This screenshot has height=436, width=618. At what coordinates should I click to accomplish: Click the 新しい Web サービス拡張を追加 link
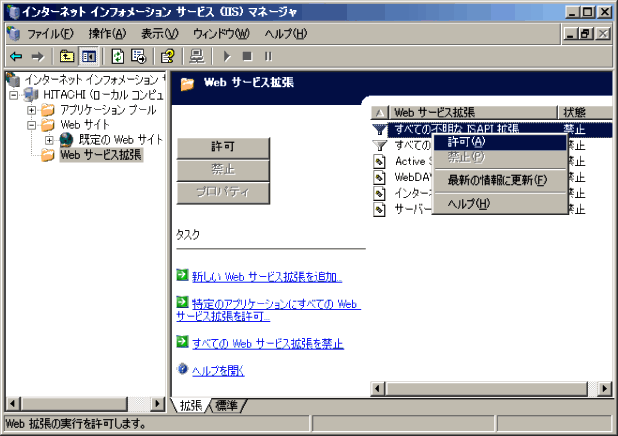click(267, 277)
